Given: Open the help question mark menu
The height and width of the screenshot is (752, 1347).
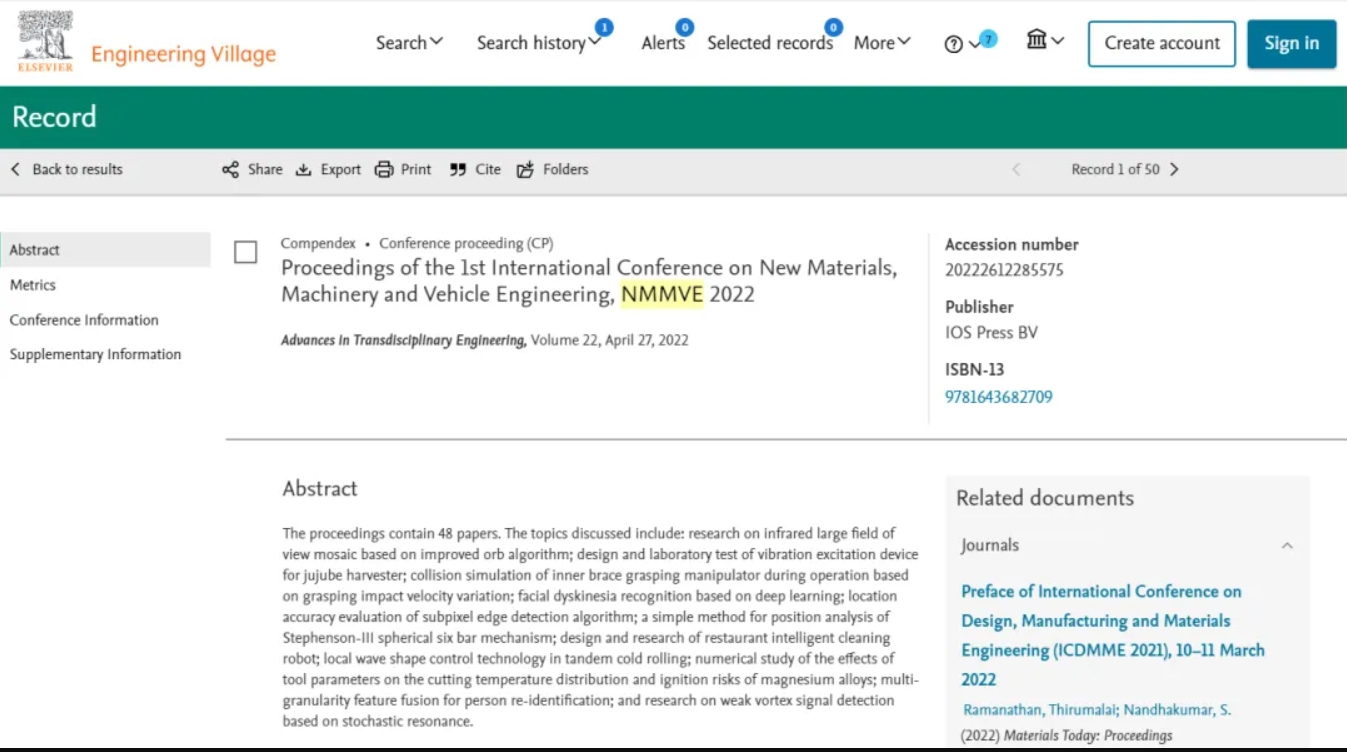Looking at the screenshot, I should [954, 44].
